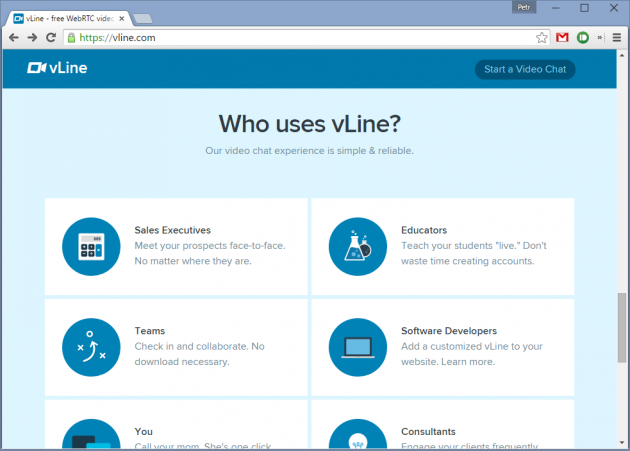The width and height of the screenshot is (630, 451).
Task: Reload the current page
Action: pyautogui.click(x=52, y=37)
